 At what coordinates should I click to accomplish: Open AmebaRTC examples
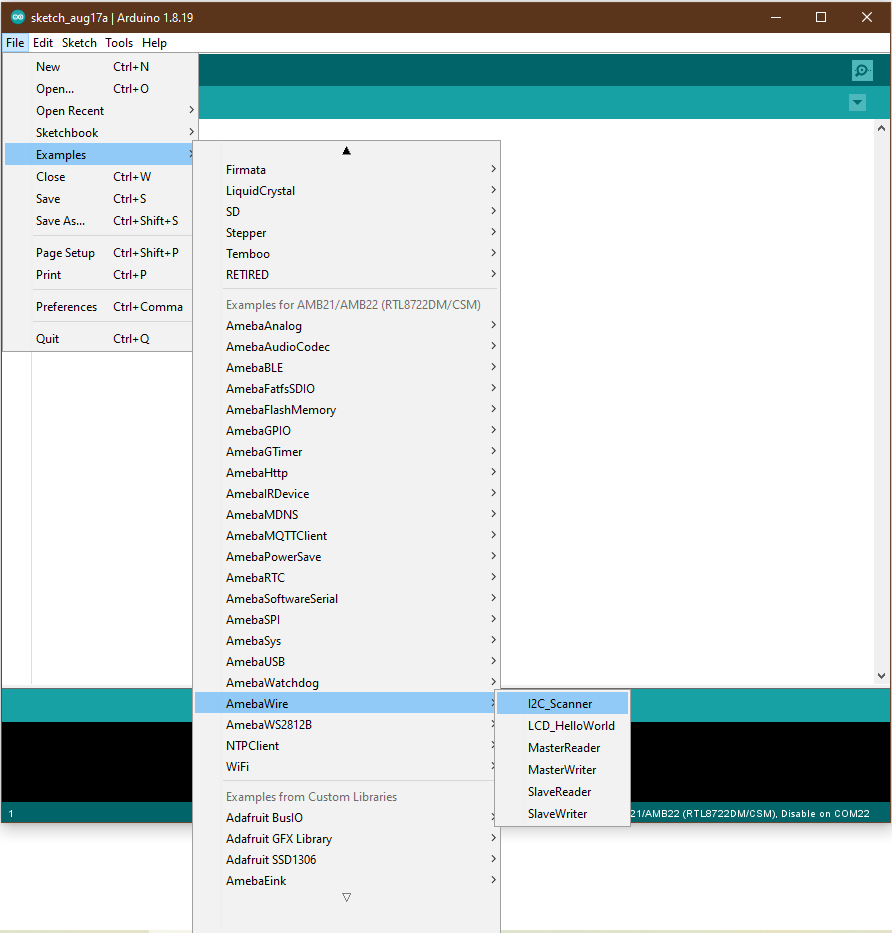click(x=347, y=578)
